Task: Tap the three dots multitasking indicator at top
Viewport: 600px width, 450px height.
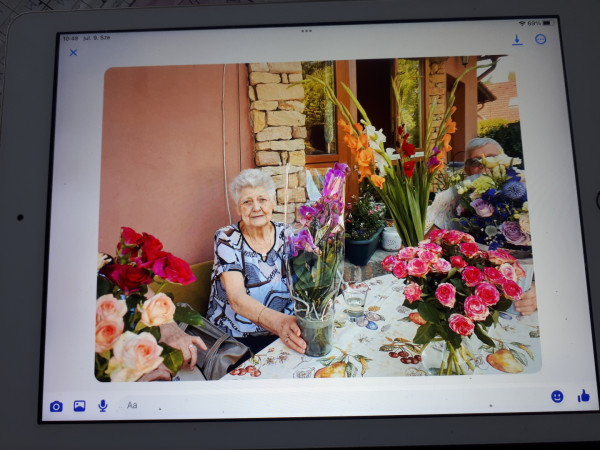Action: click(306, 31)
